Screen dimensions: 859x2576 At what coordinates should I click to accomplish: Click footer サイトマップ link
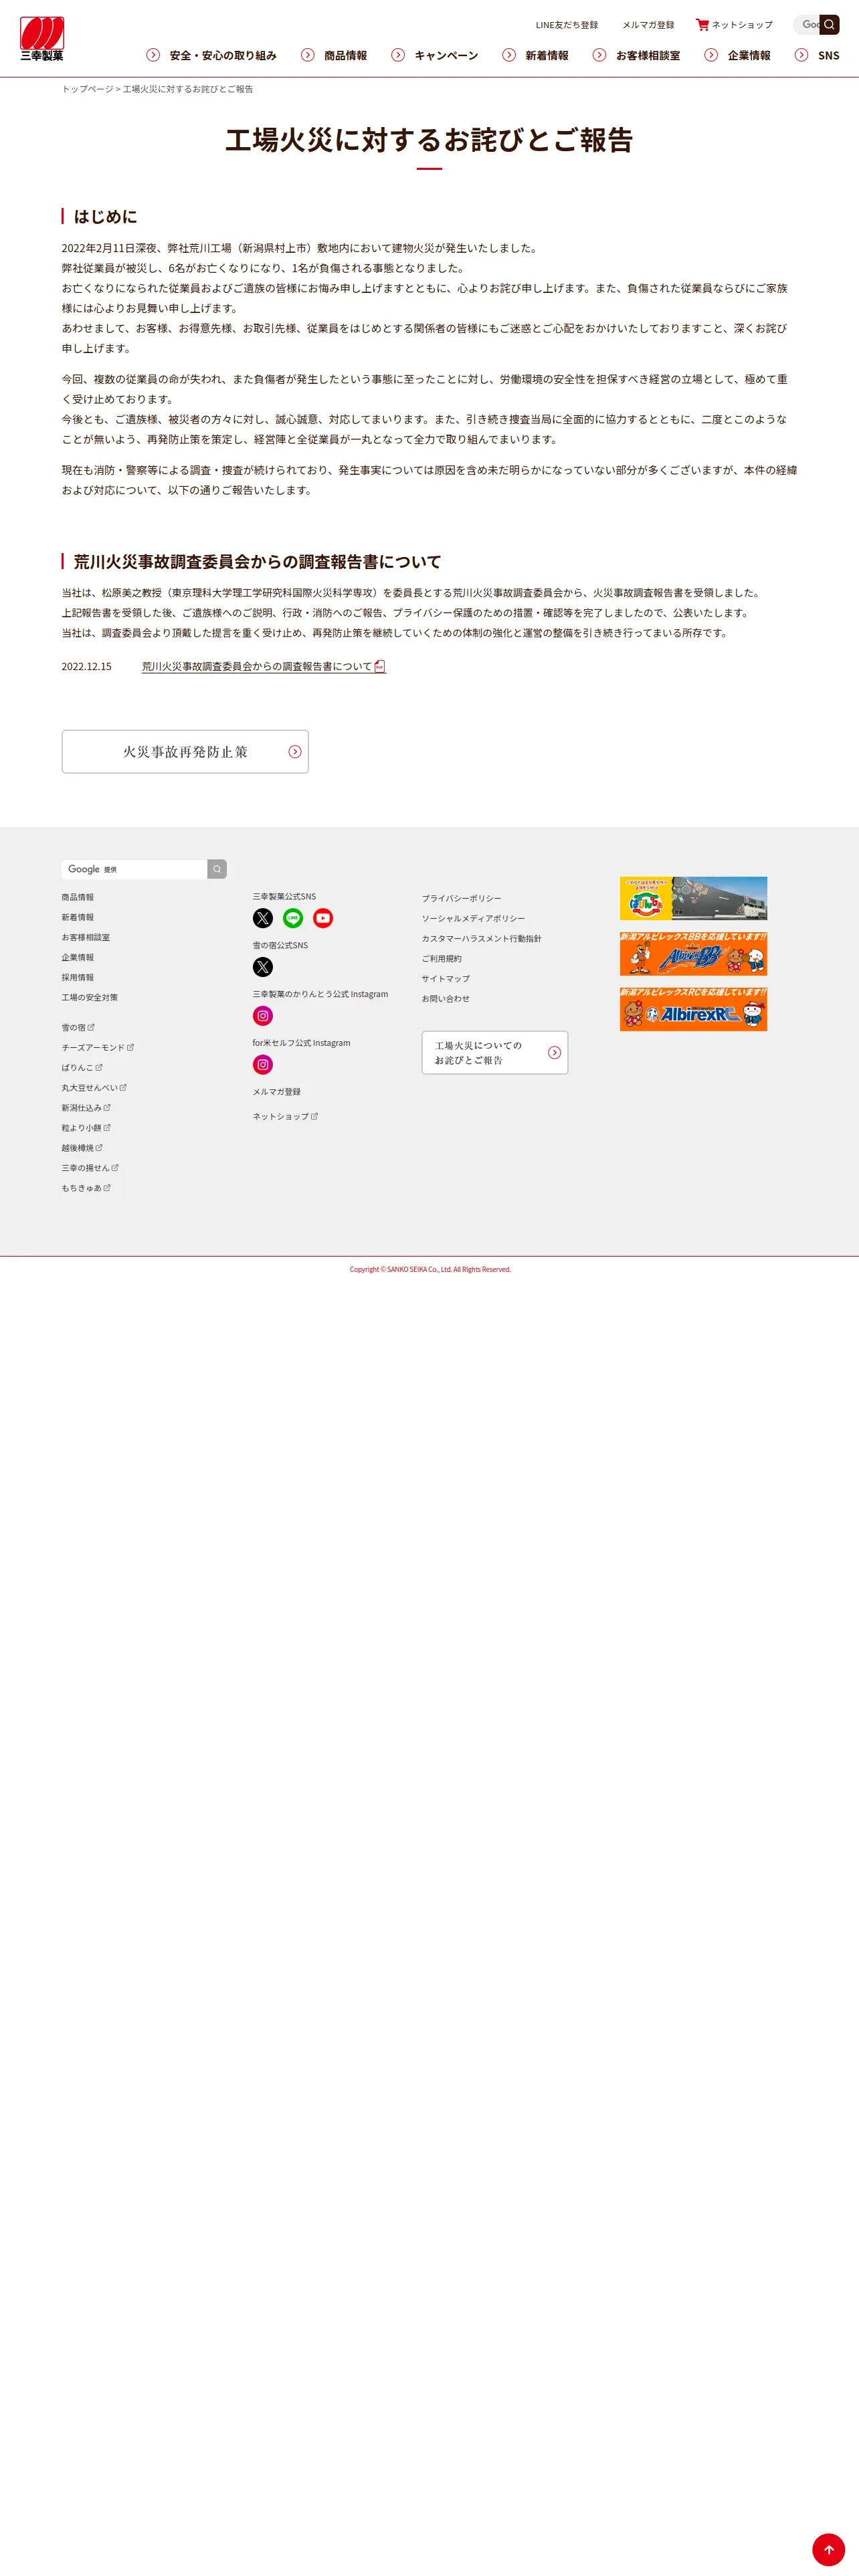point(445,978)
